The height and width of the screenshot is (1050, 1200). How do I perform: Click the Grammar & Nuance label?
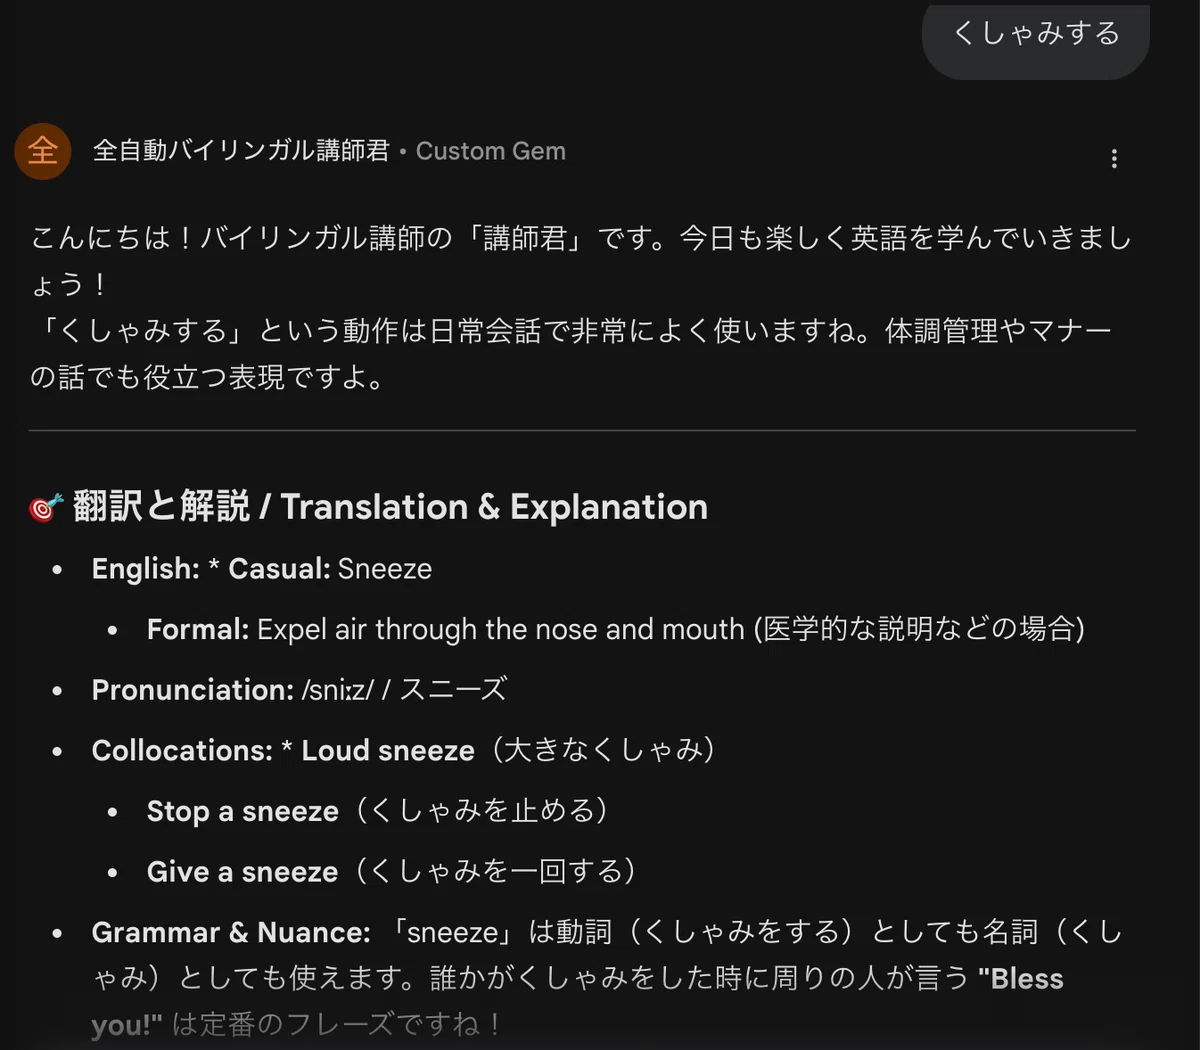click(x=231, y=932)
